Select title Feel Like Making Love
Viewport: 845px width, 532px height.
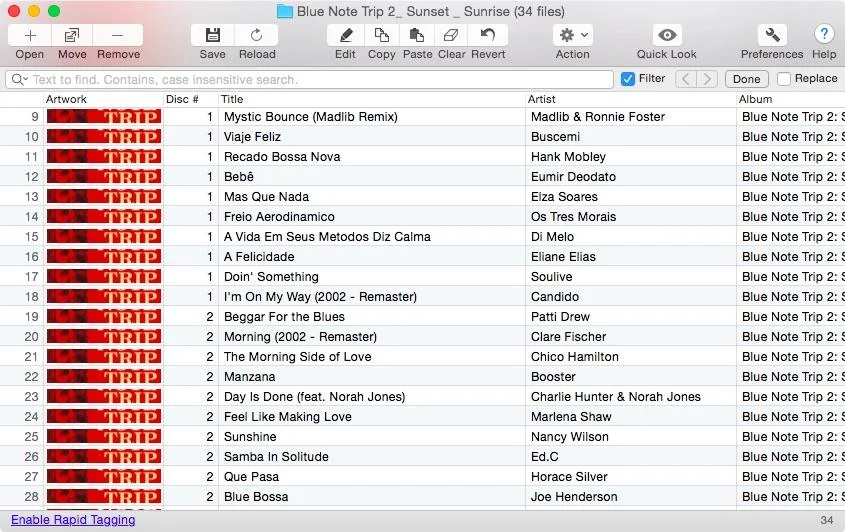pyautogui.click(x=287, y=417)
